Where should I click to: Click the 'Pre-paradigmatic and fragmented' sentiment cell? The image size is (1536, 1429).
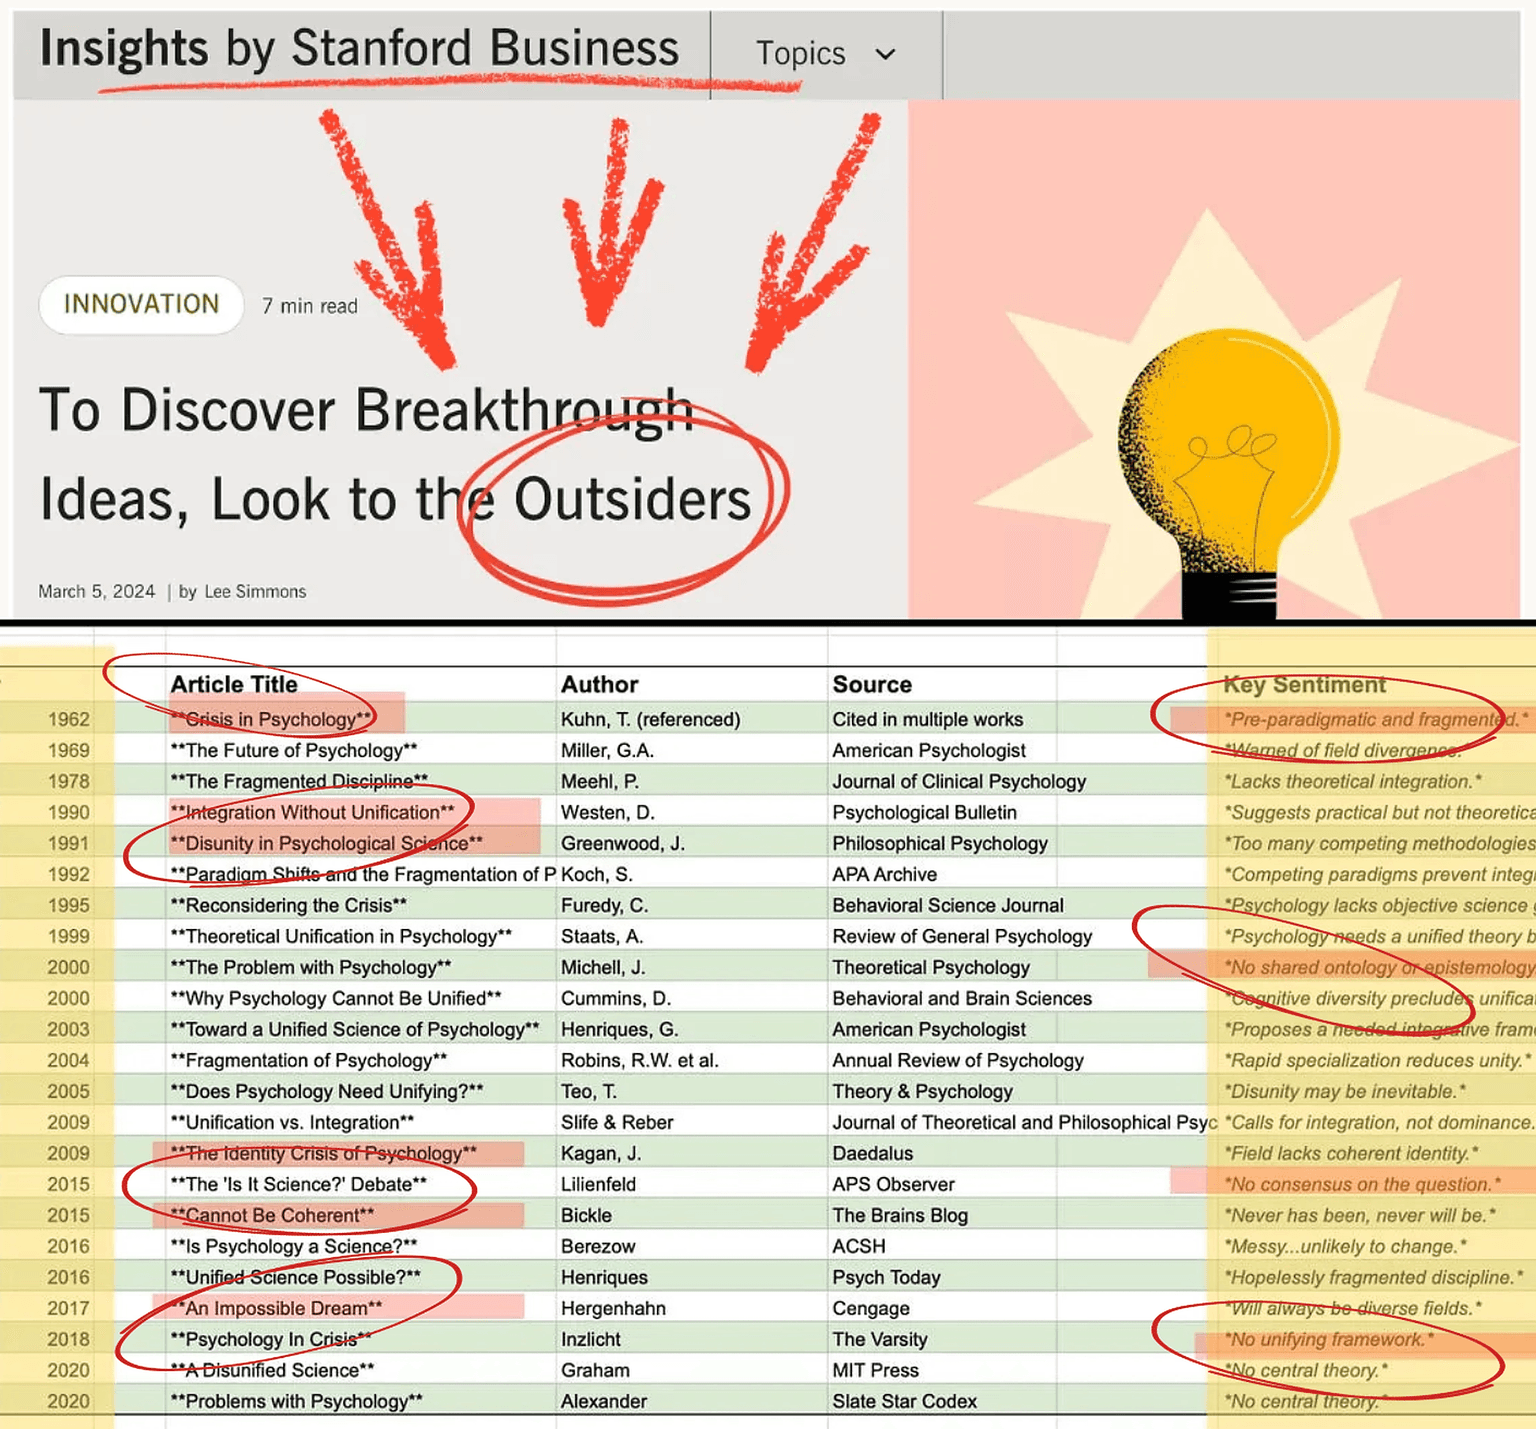tap(1375, 719)
